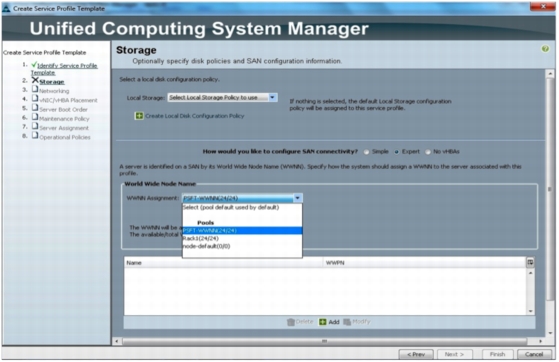This screenshot has width=559, height=362.
Task: Click the horizontal scrollbar left arrow
Action: coord(117,341)
